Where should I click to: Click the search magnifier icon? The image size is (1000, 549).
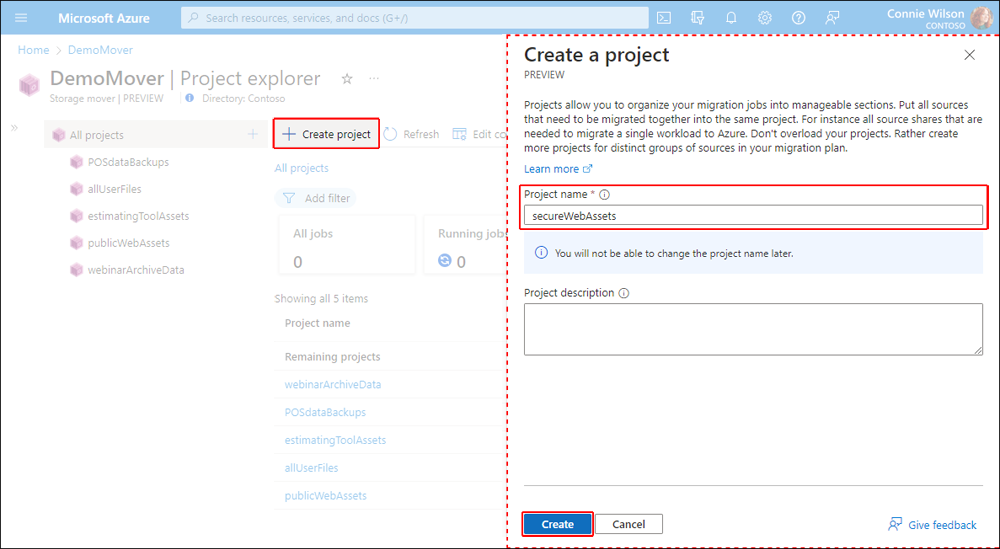pyautogui.click(x=193, y=18)
